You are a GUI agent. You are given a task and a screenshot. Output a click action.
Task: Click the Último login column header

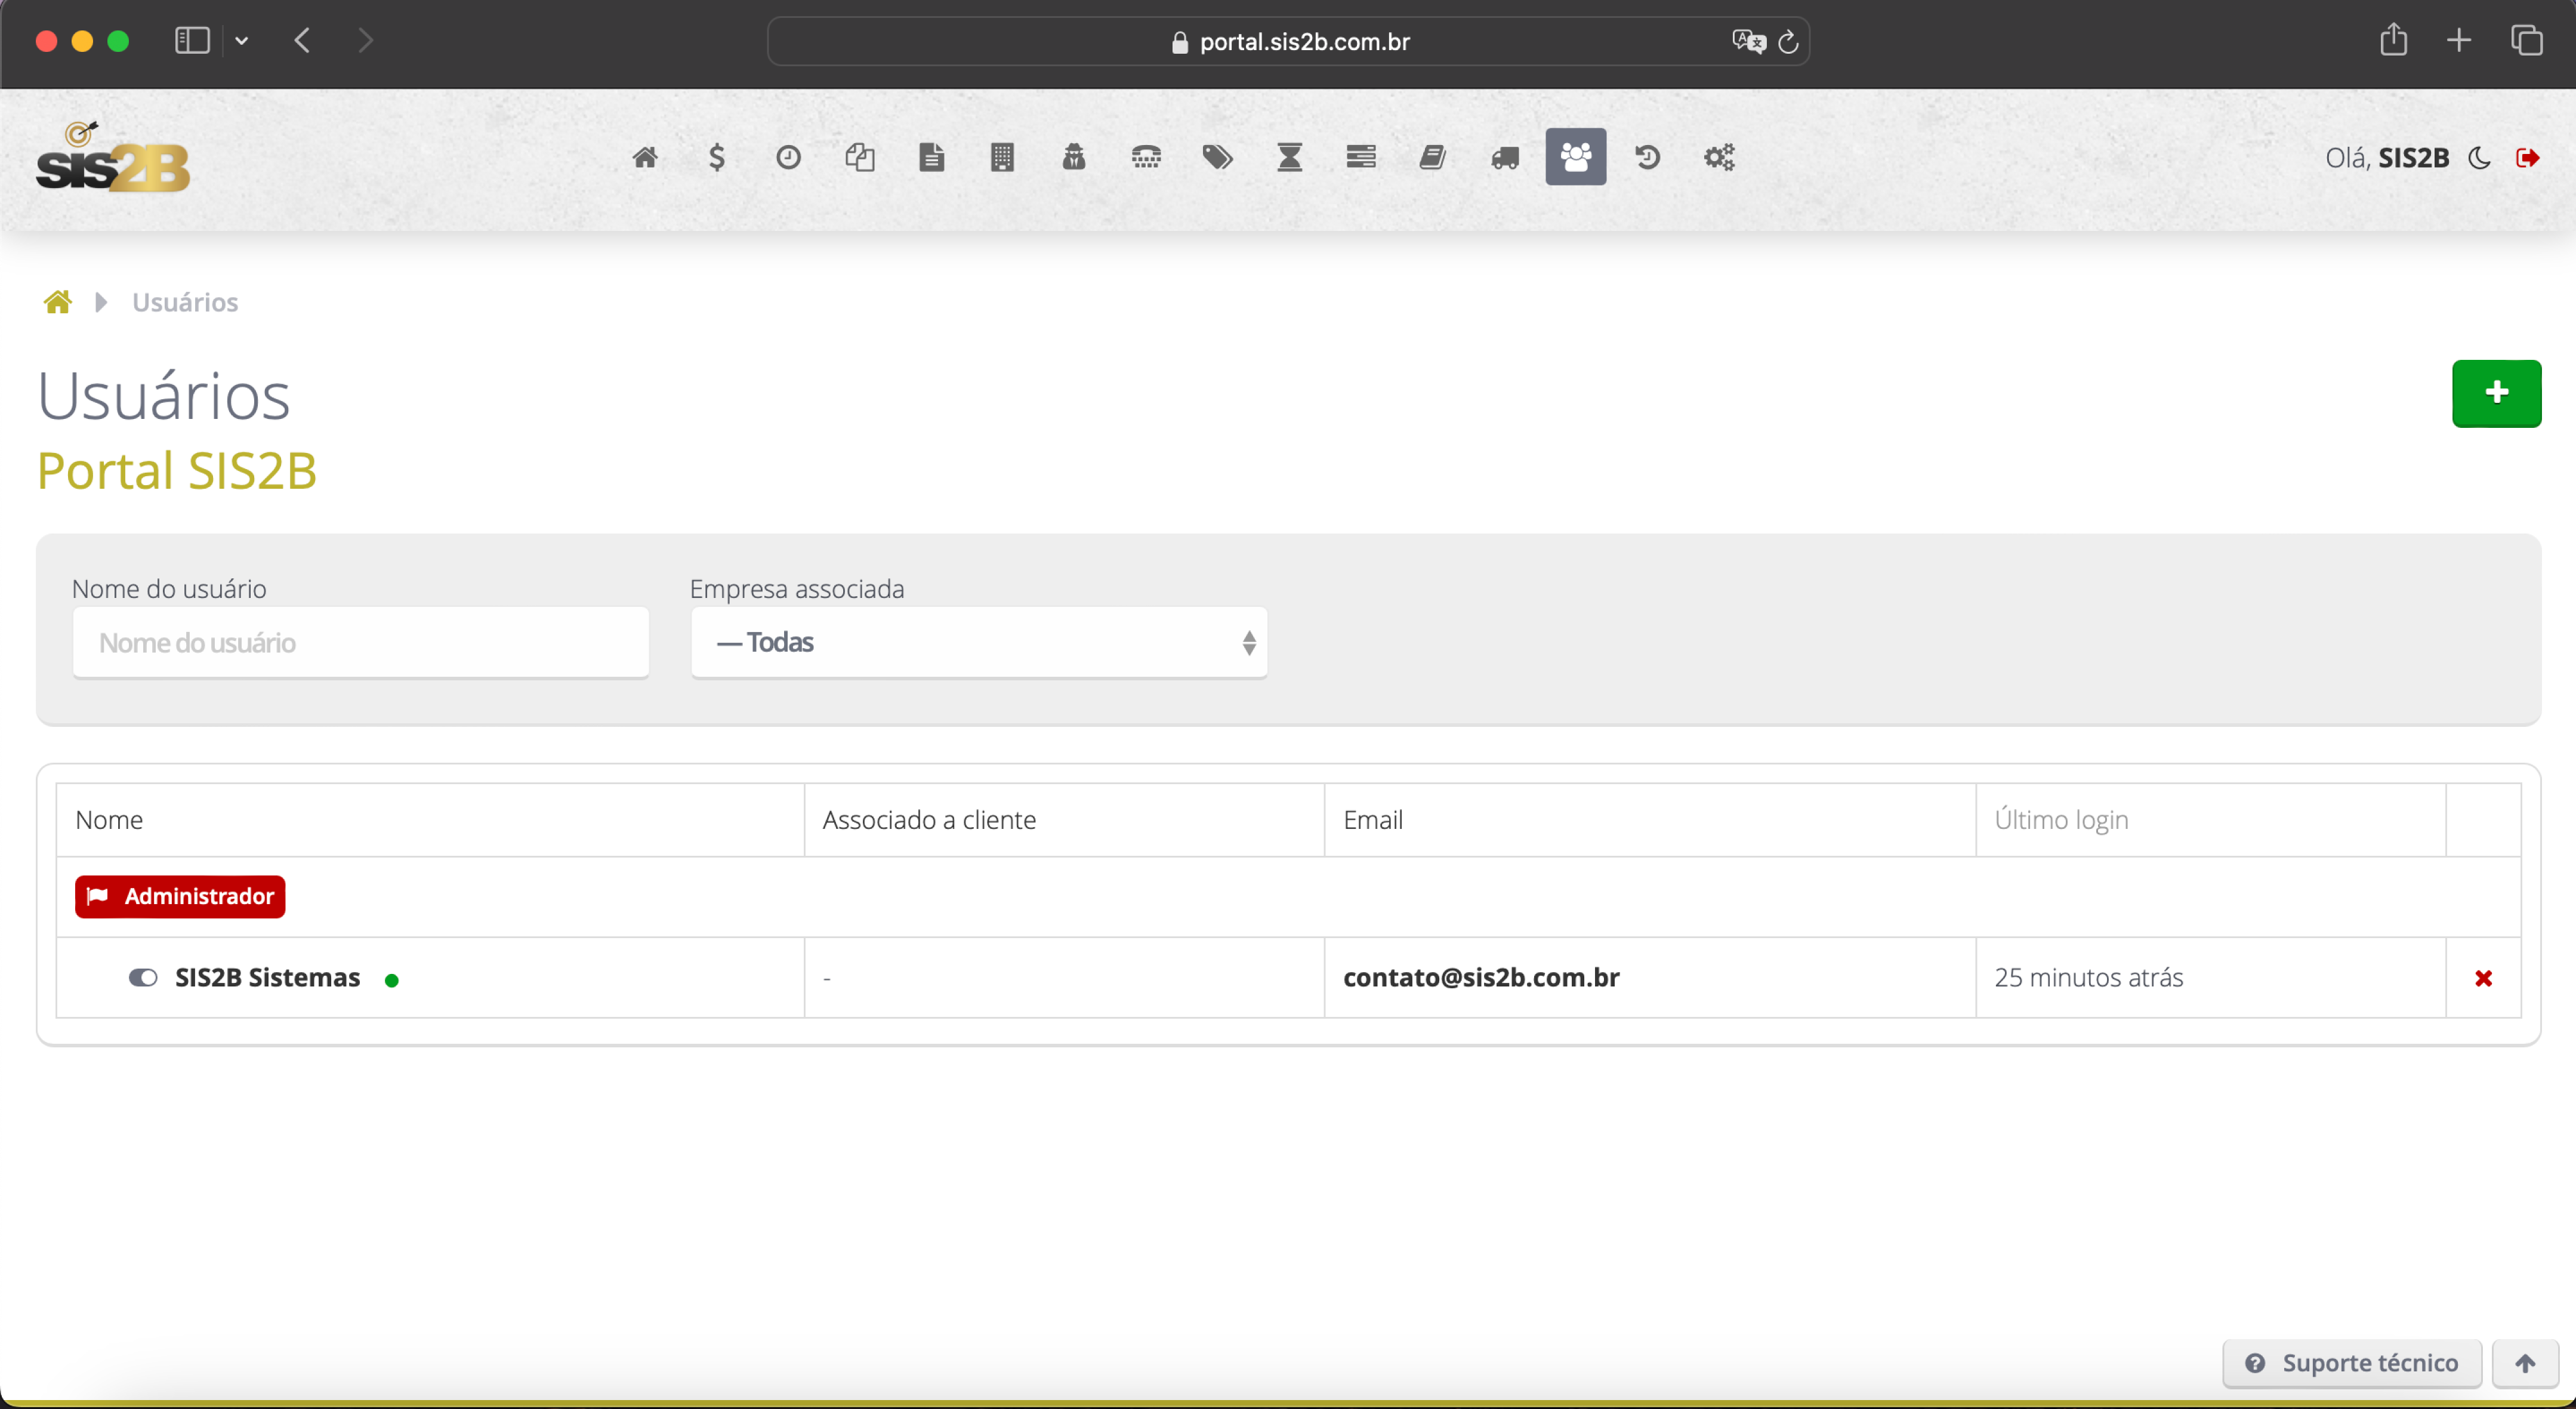coord(2061,820)
